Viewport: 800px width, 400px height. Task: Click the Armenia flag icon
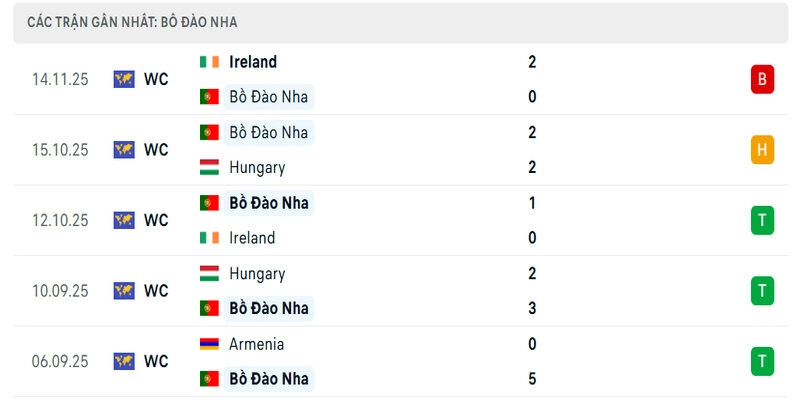(209, 344)
